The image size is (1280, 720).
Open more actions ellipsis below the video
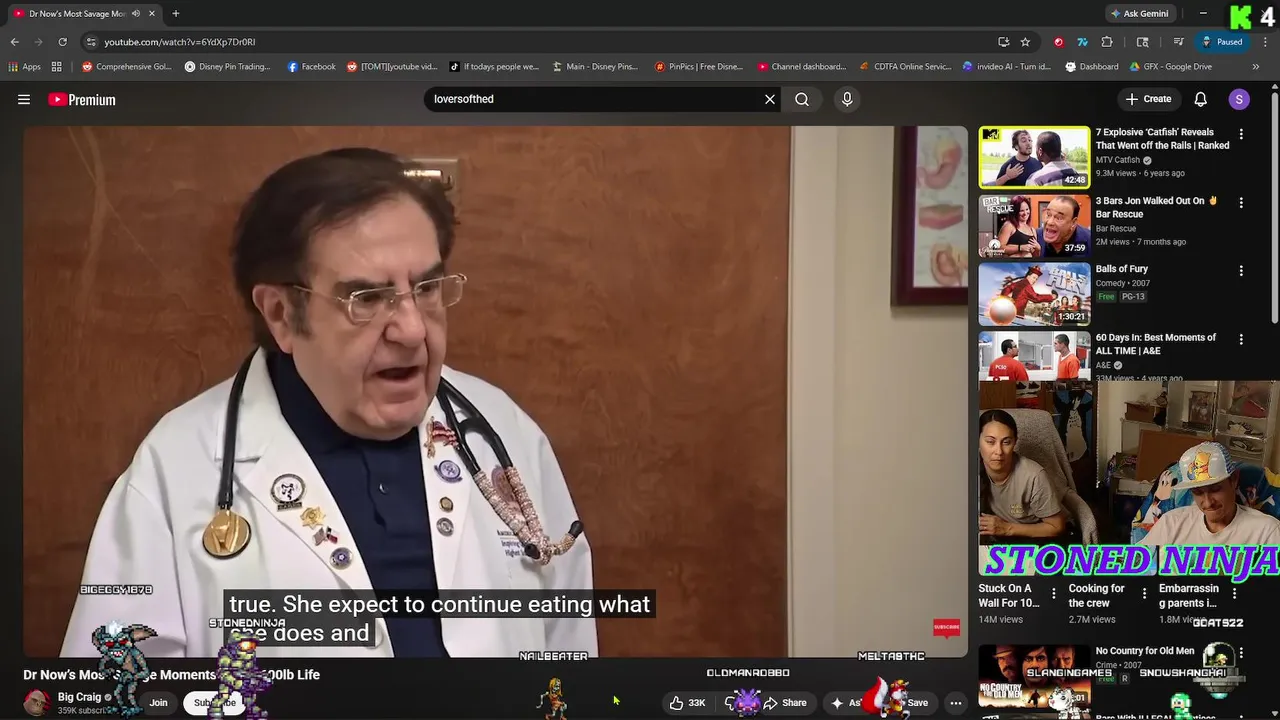[955, 703]
